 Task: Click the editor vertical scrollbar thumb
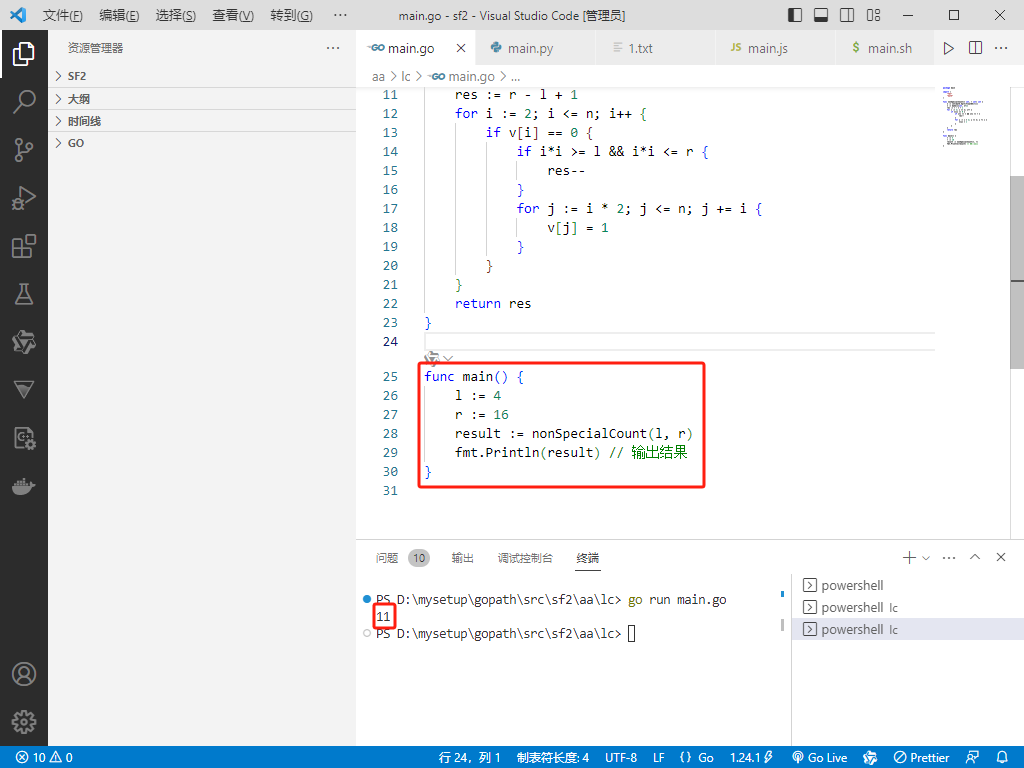(x=1017, y=272)
